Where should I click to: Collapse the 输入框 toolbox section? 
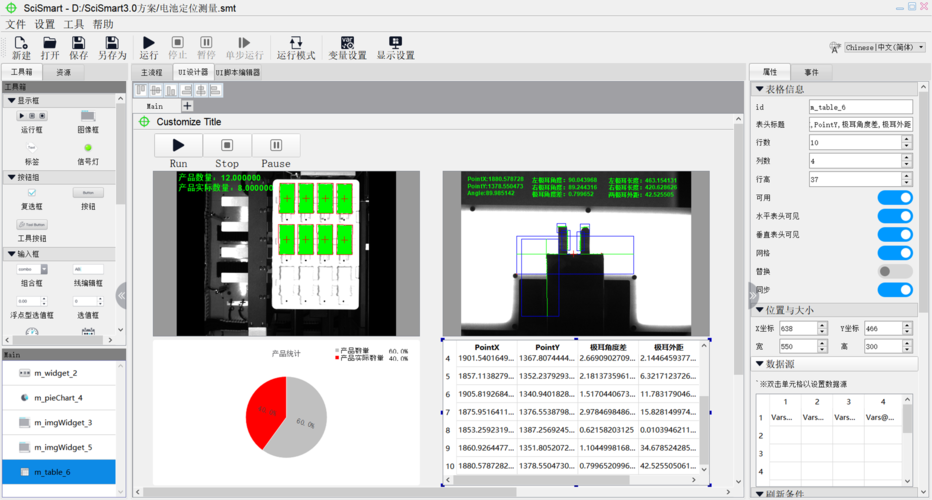[12, 254]
